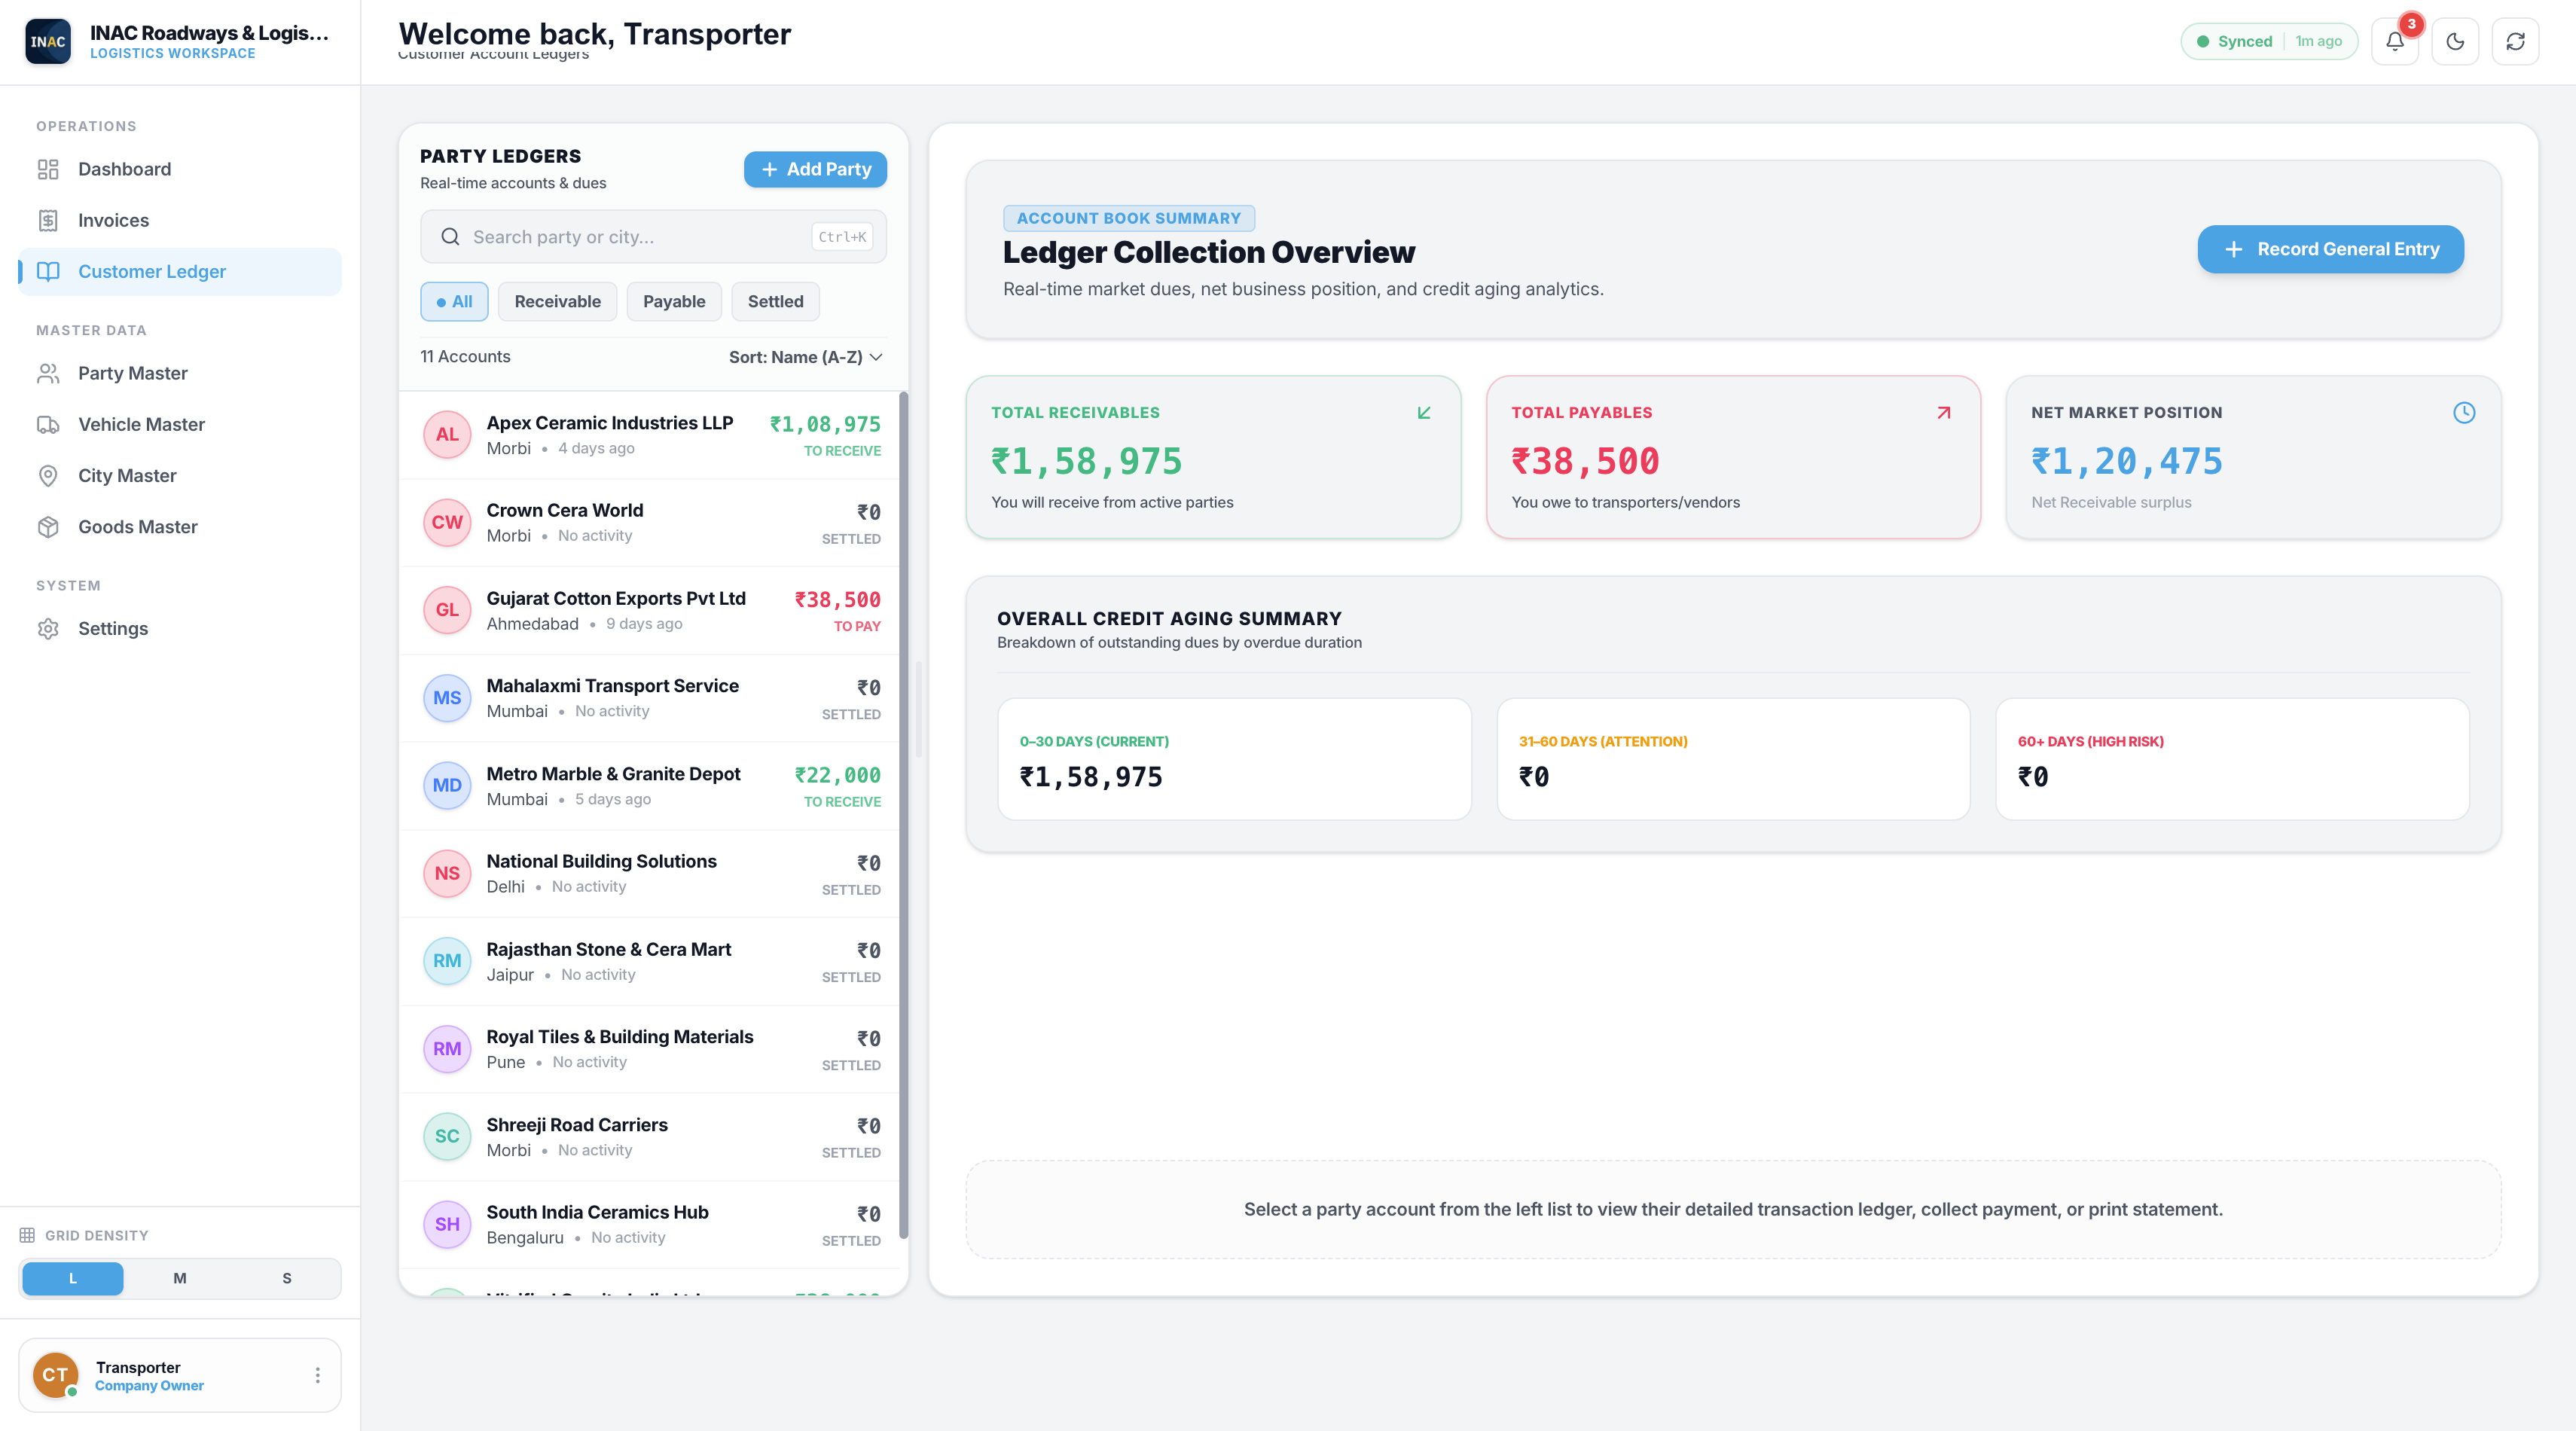2576x1431 pixels.
Task: Select Metro Marble & Granite Depot
Action: [x=651, y=786]
